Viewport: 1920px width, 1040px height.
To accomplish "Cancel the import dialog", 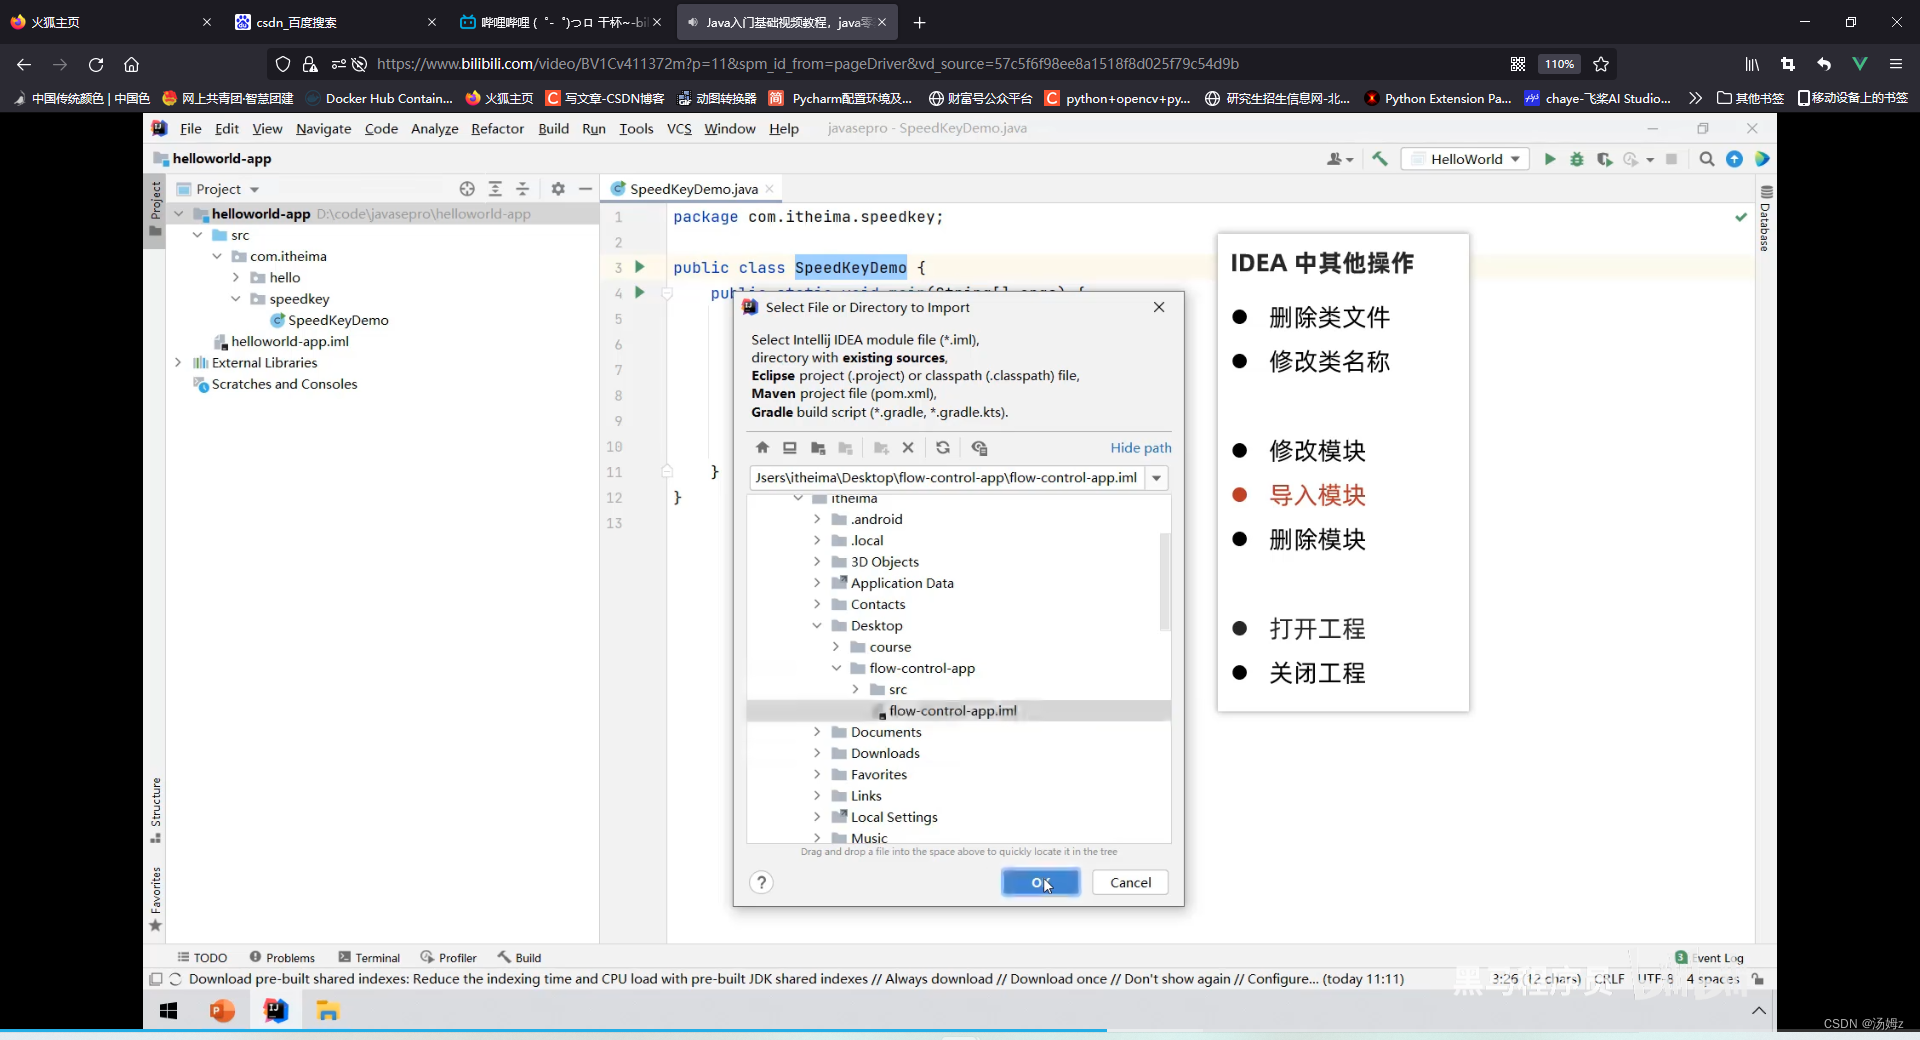I will 1130,882.
